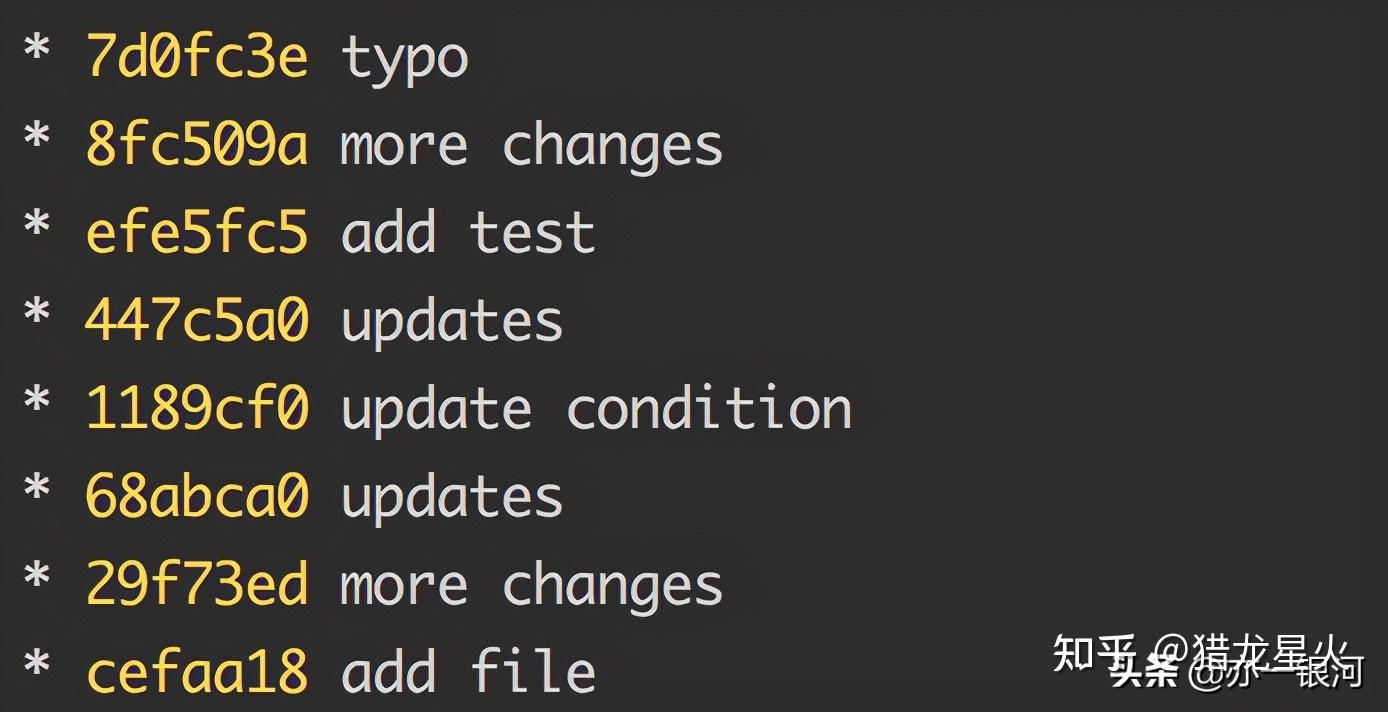Click the 29f73ed commit hash
Image resolution: width=1388 pixels, height=712 pixels.
point(197,586)
